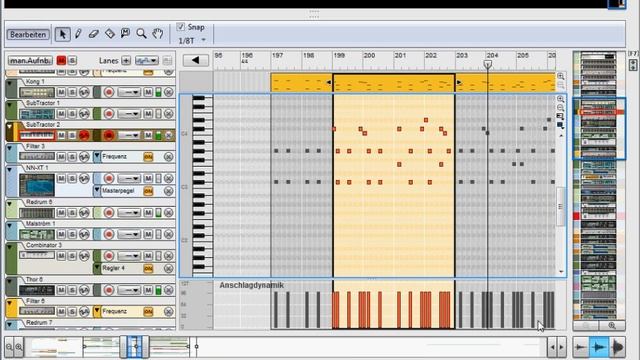Image resolution: width=640 pixels, height=360 pixels.
Task: Select the Magnify zoom tool
Action: coord(141,34)
